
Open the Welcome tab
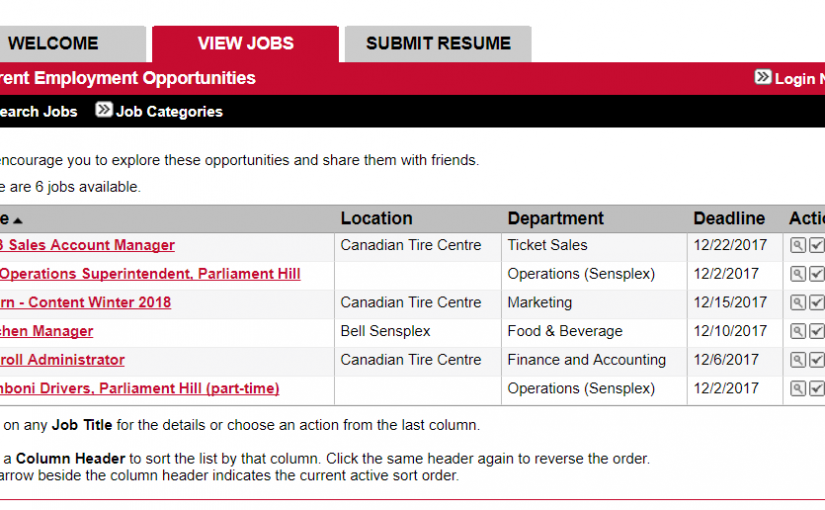click(x=54, y=43)
